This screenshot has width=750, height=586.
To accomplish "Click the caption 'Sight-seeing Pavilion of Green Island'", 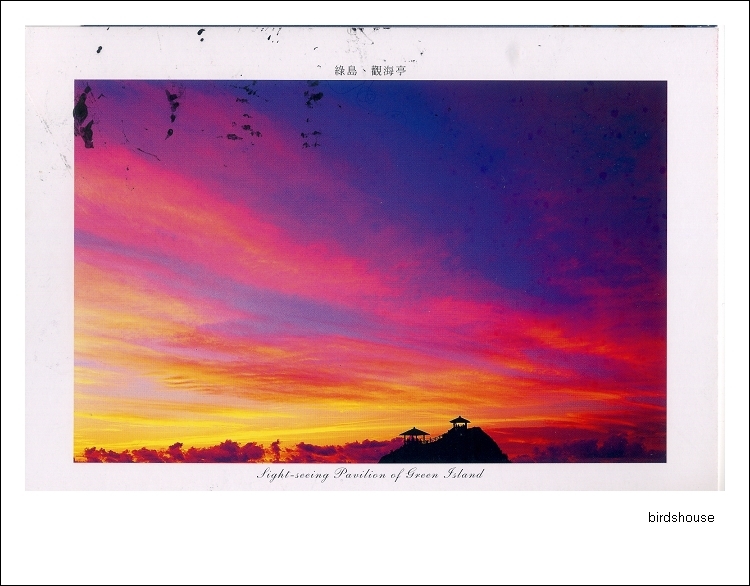I will click(370, 474).
